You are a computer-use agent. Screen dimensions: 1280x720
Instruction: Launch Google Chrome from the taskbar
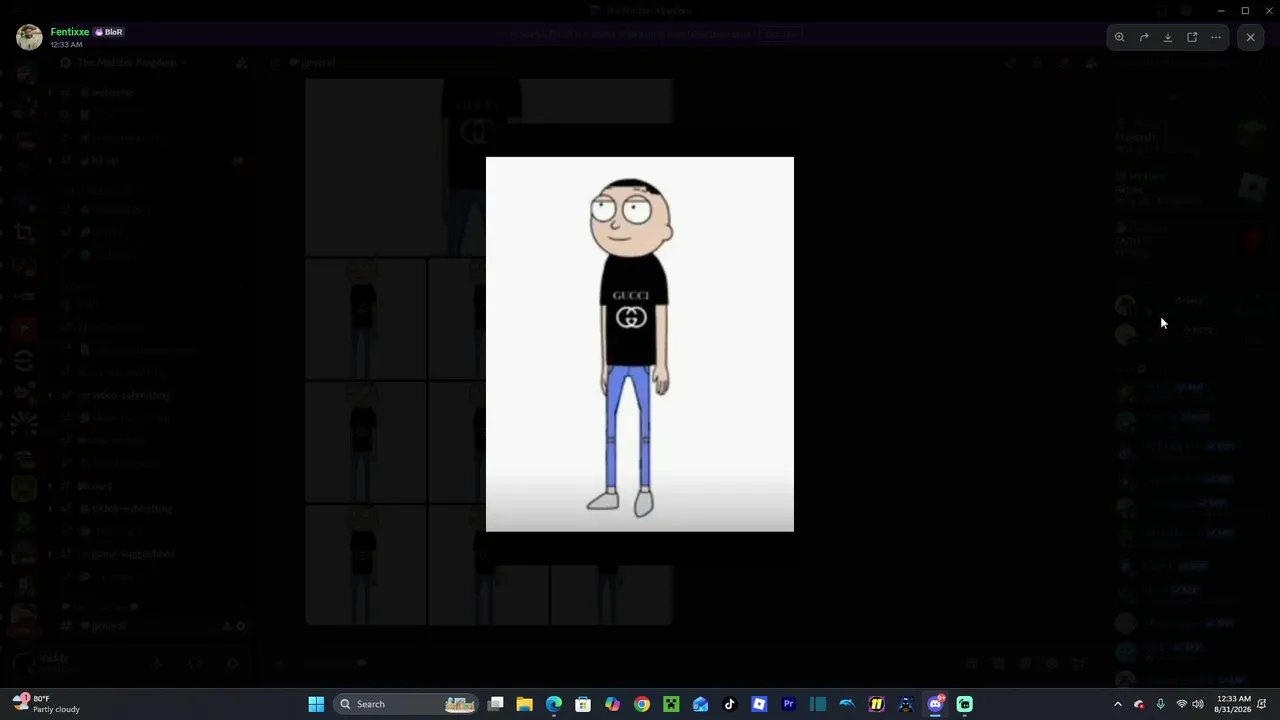tap(642, 704)
